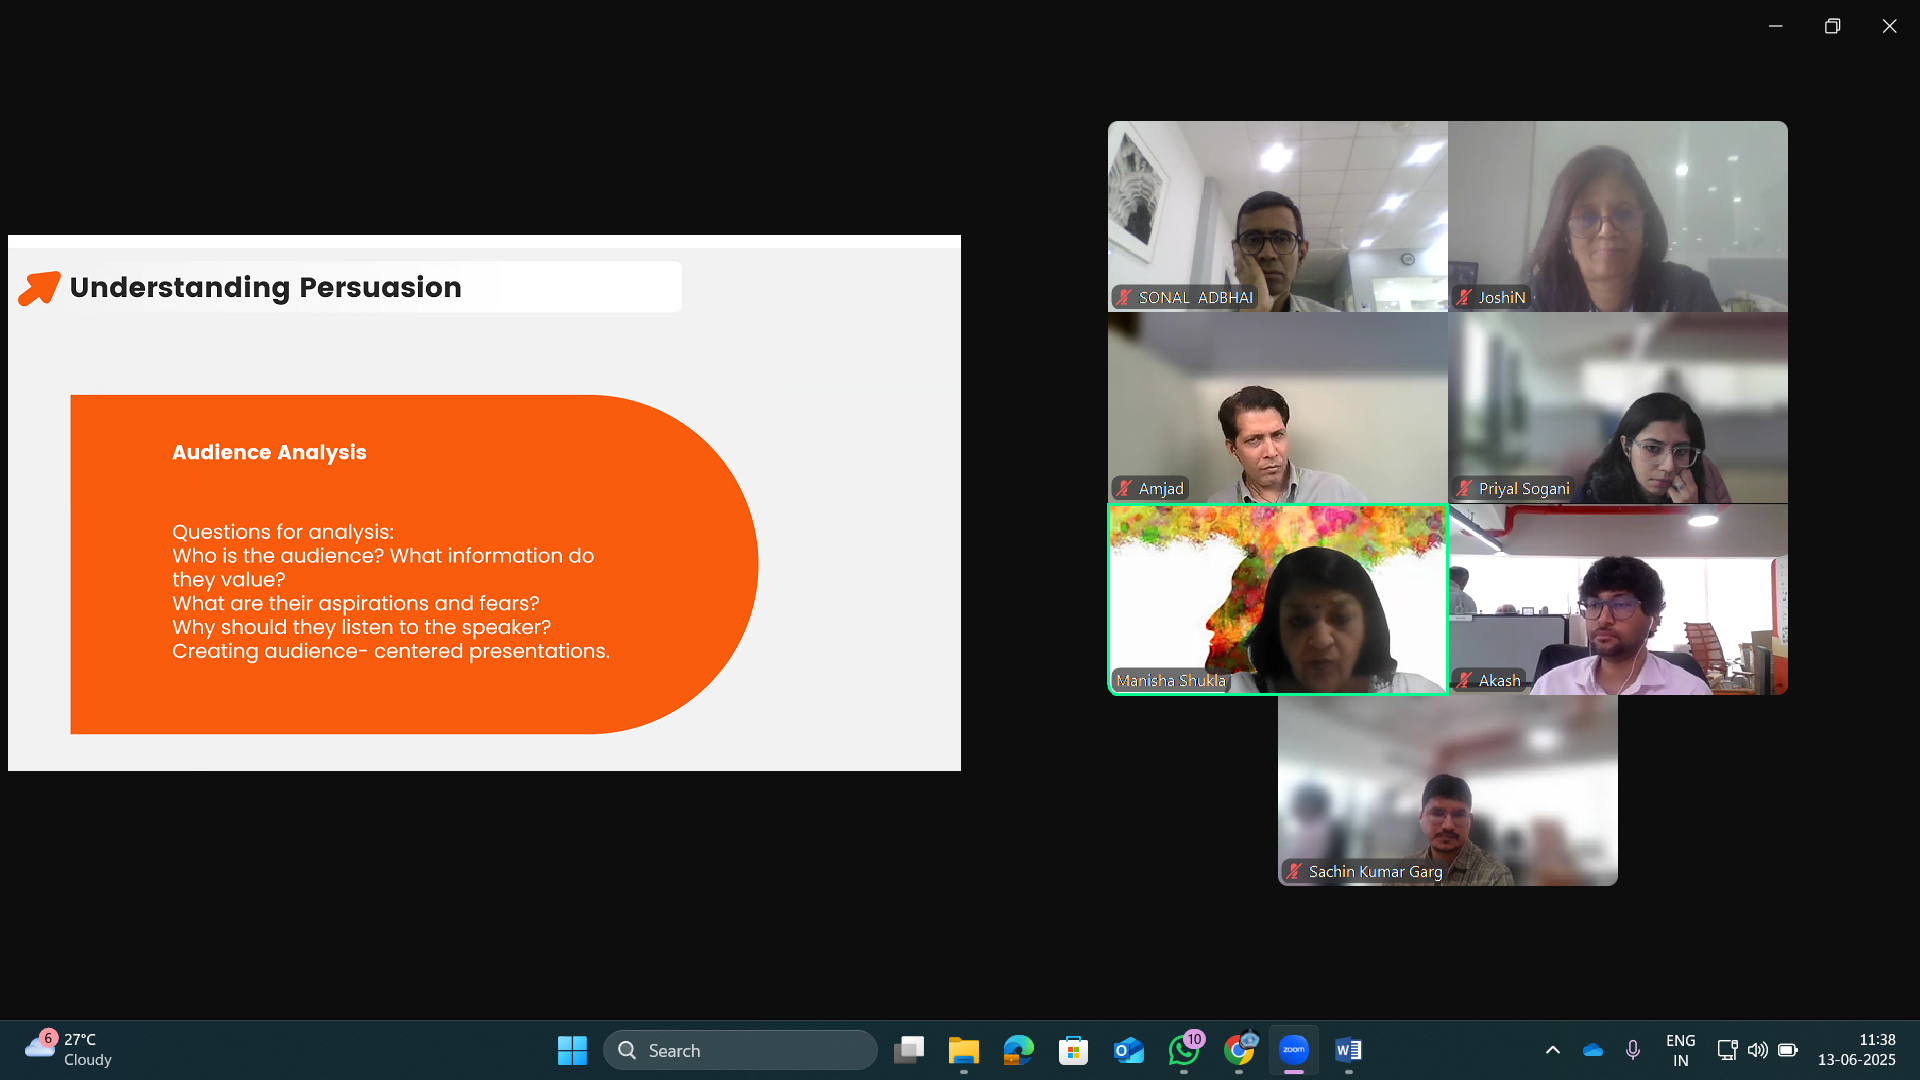
Task: Open Microsoft Store taskbar icon
Action: coord(1074,1050)
